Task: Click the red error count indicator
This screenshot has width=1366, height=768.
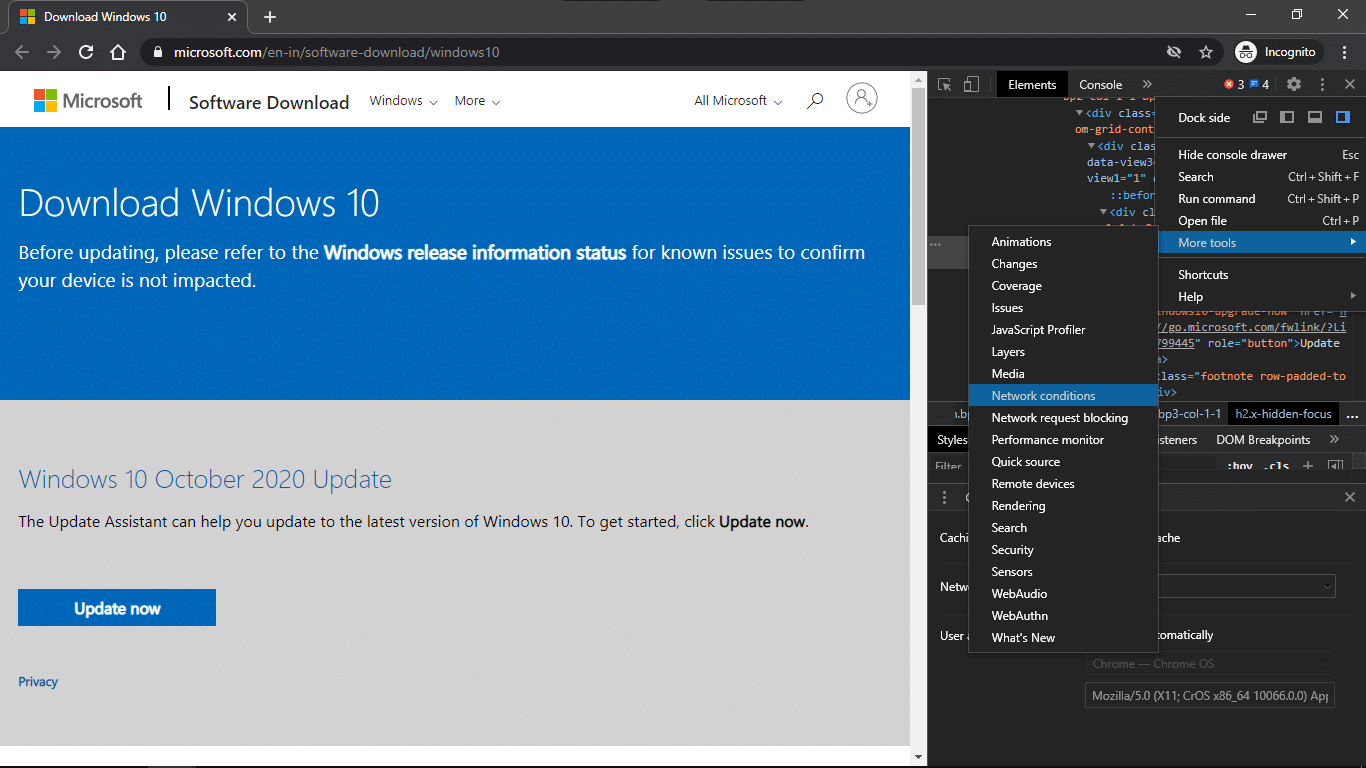Action: pyautogui.click(x=1234, y=85)
